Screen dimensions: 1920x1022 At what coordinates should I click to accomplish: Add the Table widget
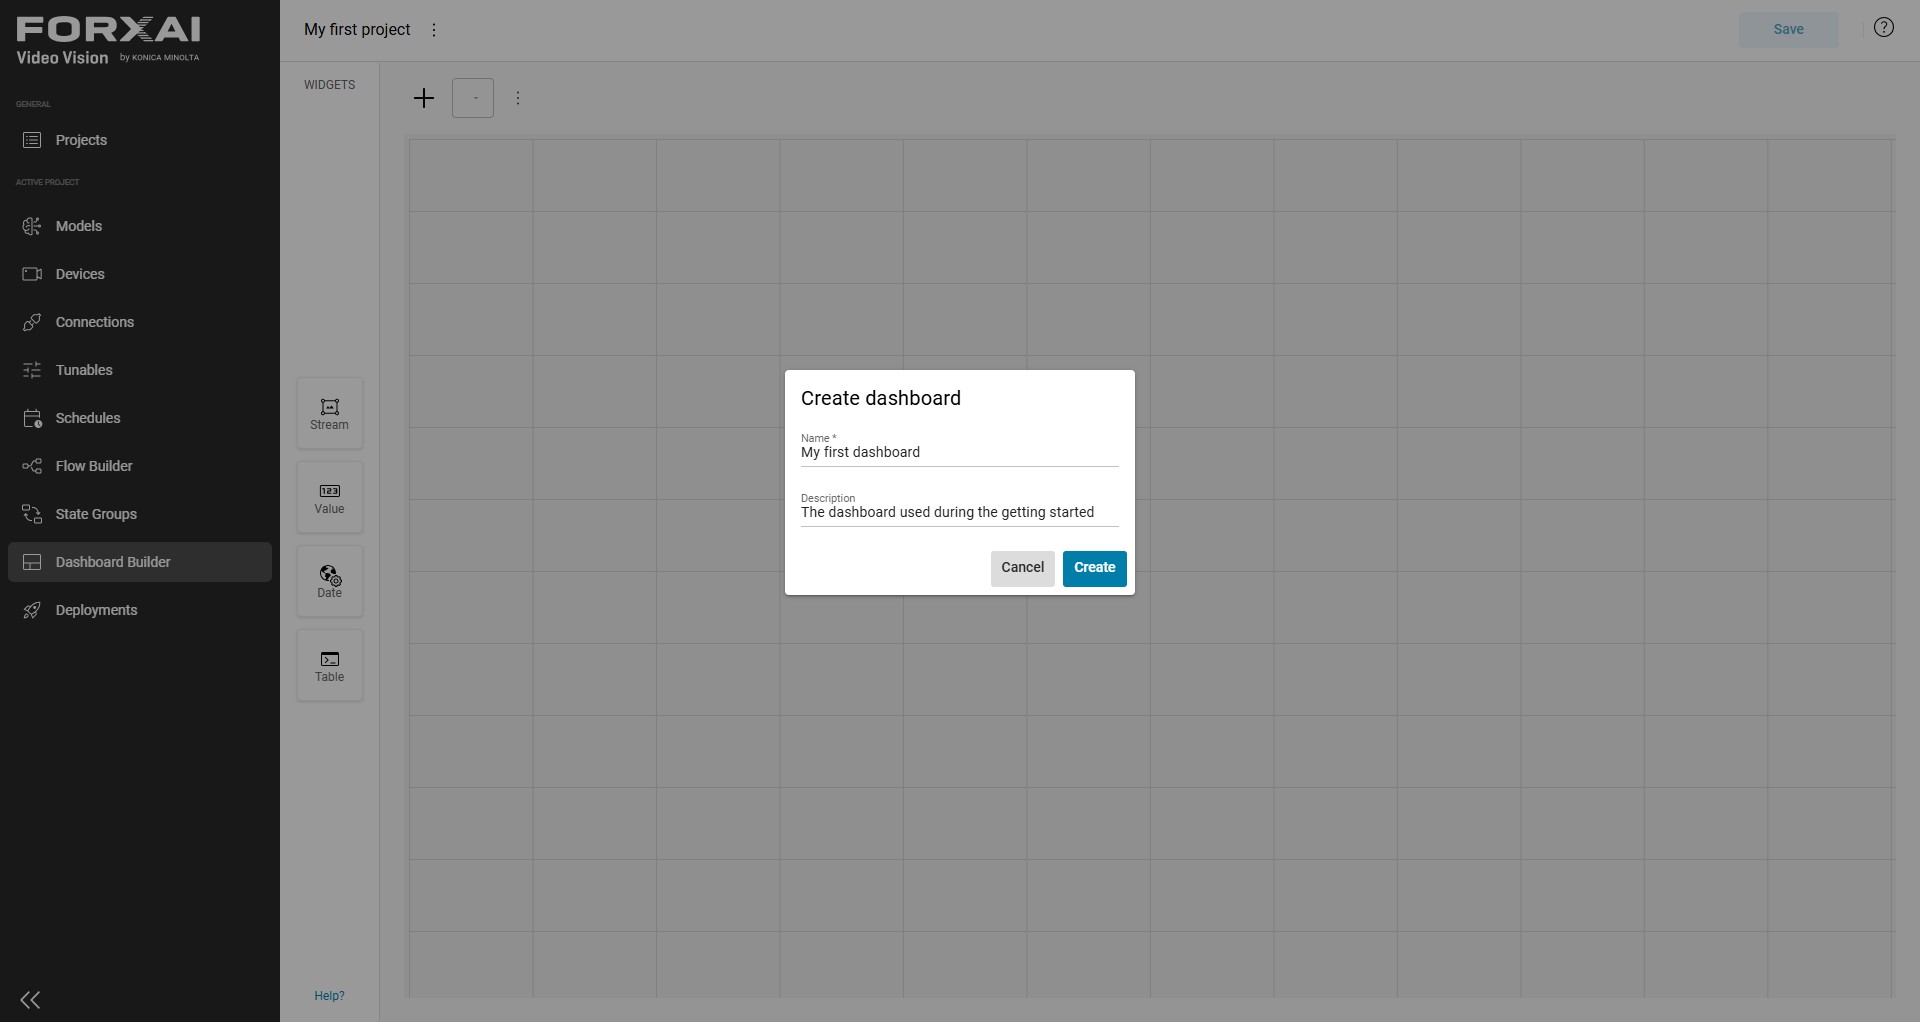[330, 665]
